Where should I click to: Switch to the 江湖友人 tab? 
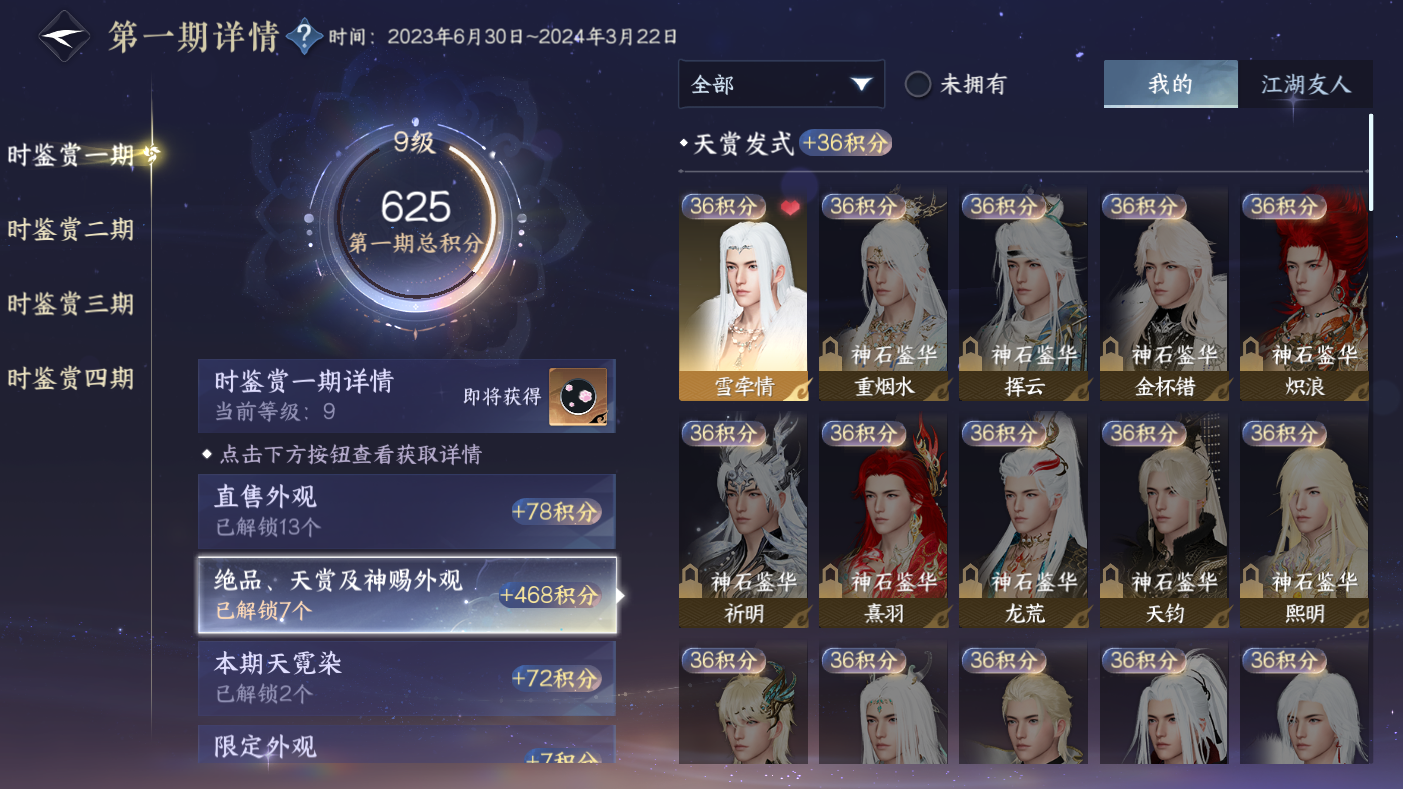coord(1305,84)
